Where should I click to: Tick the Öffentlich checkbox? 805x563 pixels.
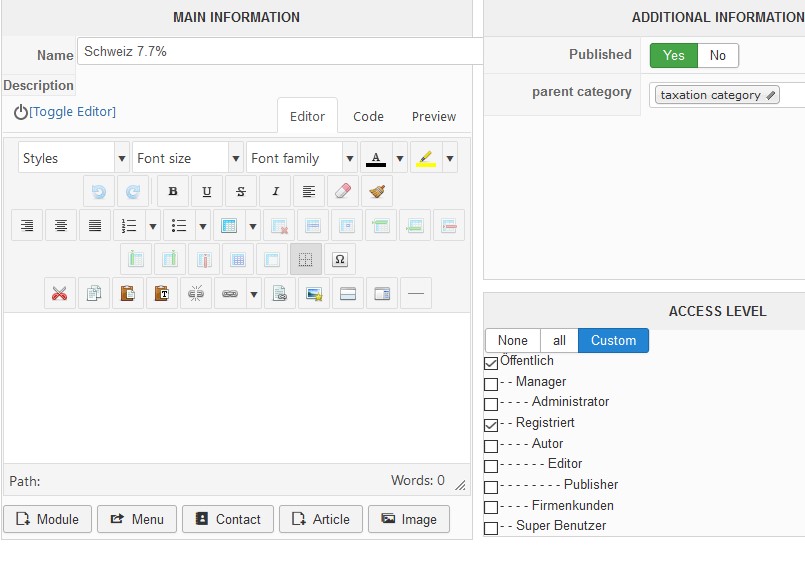click(491, 363)
